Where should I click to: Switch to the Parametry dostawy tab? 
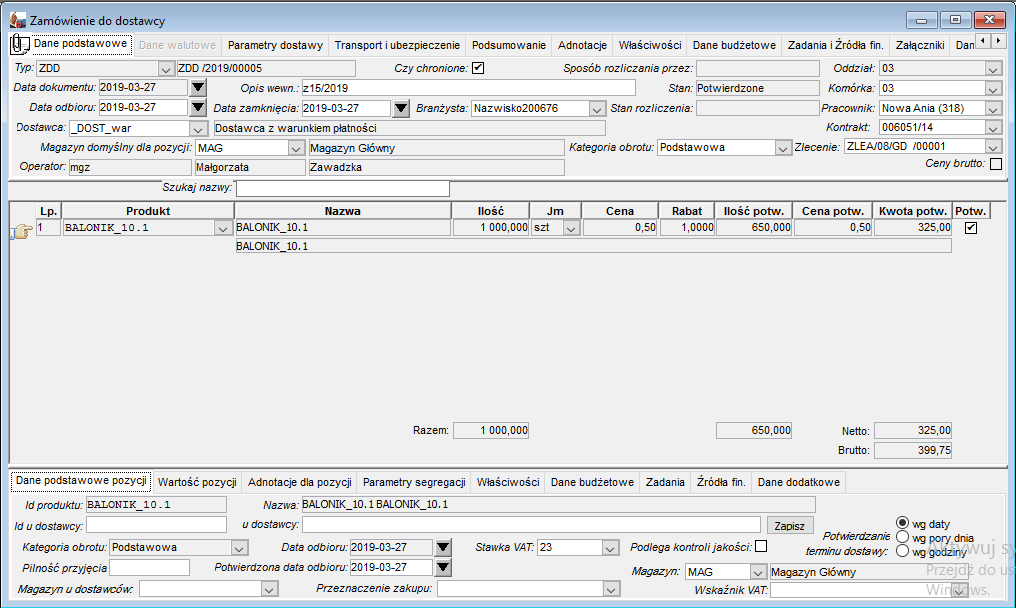coord(275,45)
